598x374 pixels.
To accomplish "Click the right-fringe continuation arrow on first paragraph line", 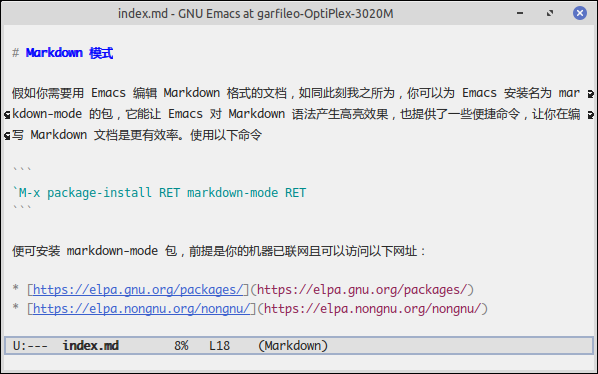I will click(590, 93).
